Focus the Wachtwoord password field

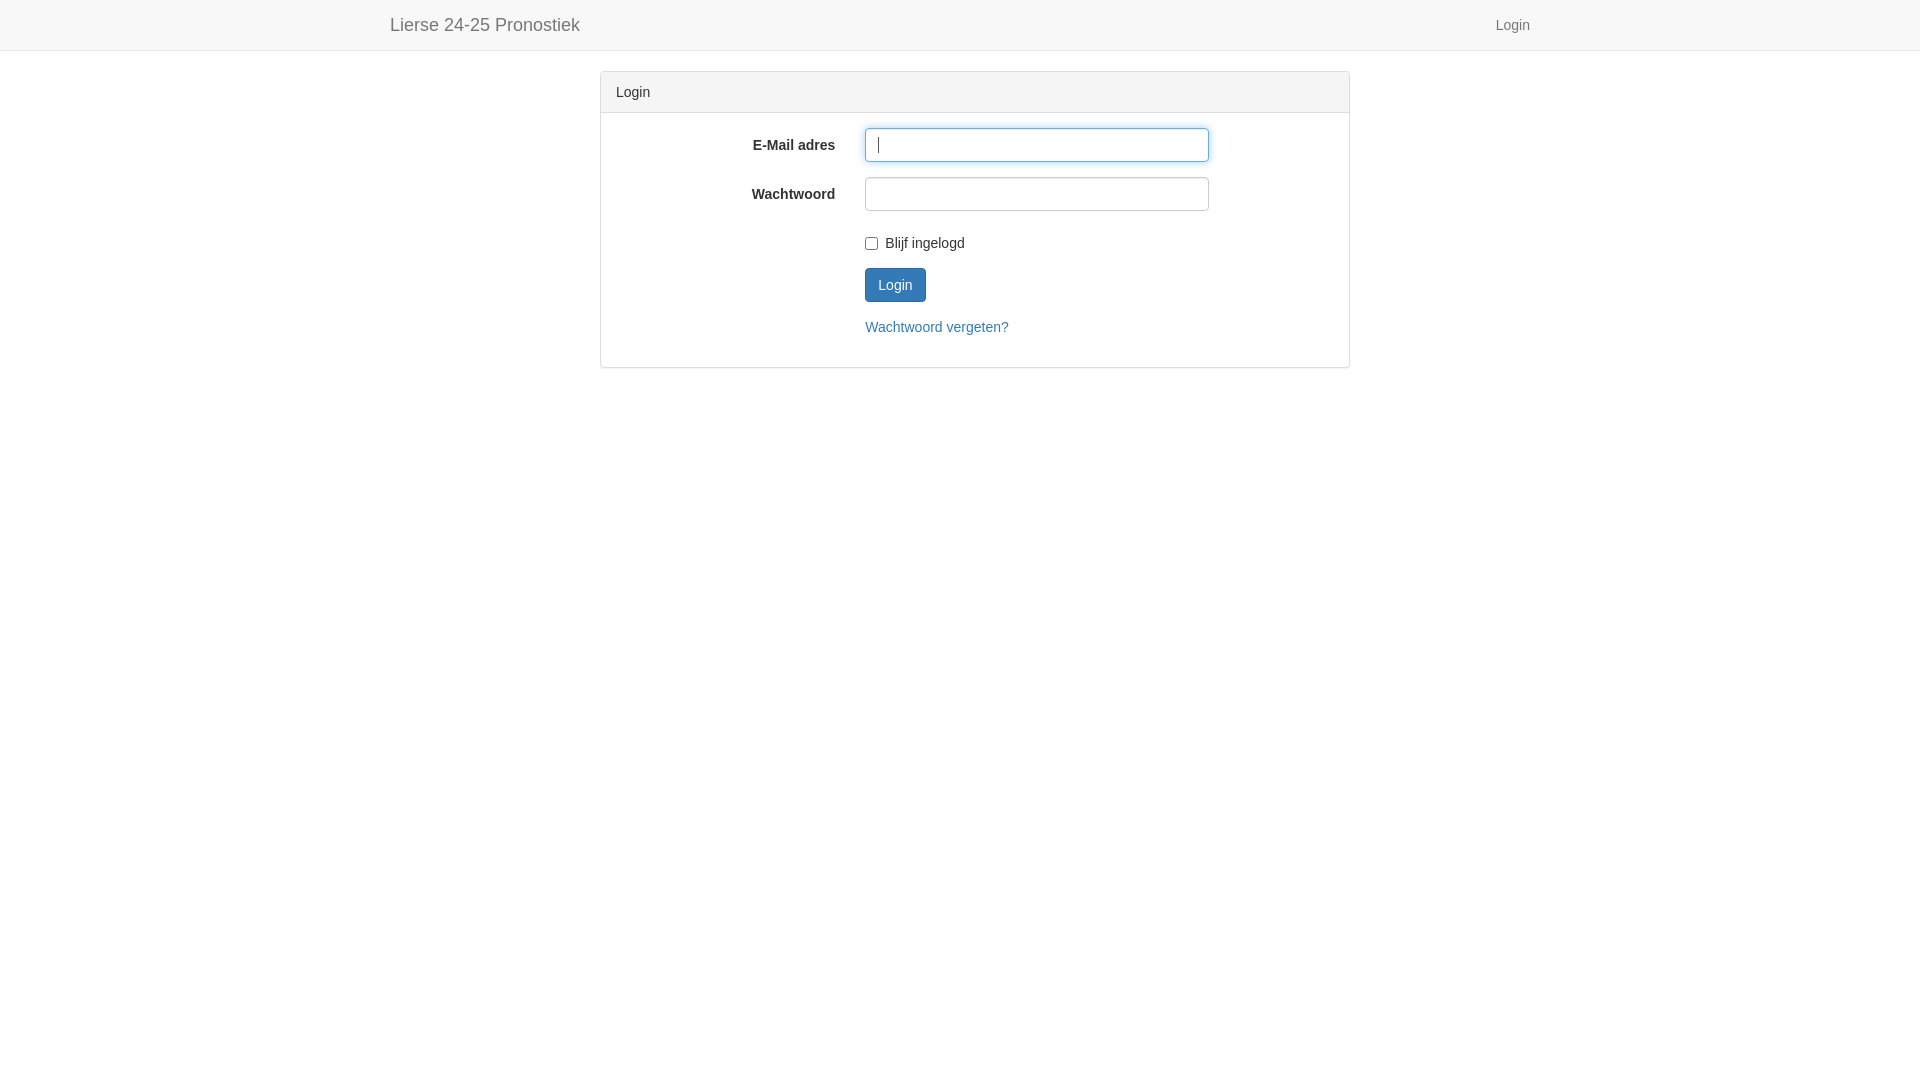pyautogui.click(x=1036, y=194)
